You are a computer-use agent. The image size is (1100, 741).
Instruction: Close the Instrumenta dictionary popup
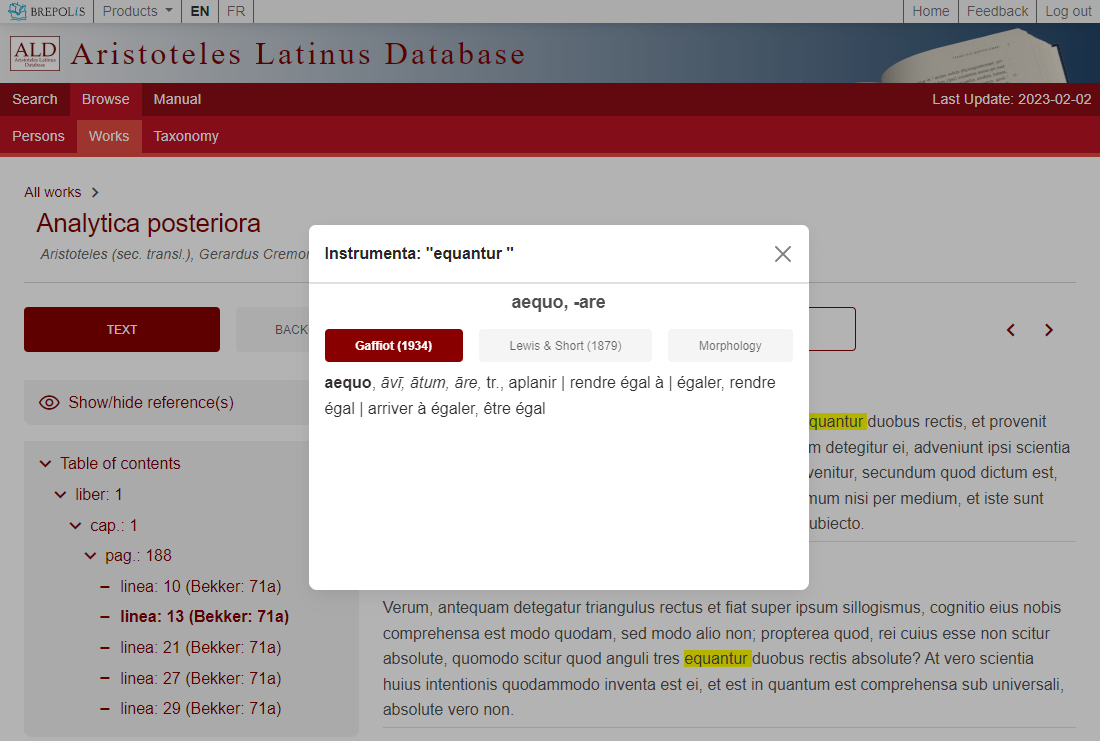pos(783,254)
